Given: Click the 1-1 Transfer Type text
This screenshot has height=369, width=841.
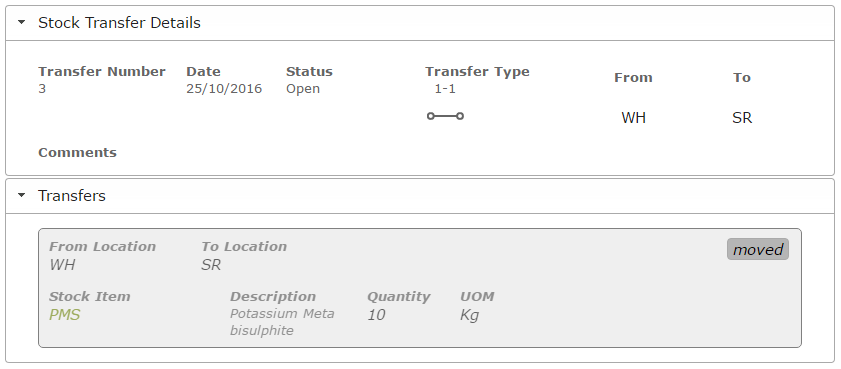Looking at the screenshot, I should 445,89.
